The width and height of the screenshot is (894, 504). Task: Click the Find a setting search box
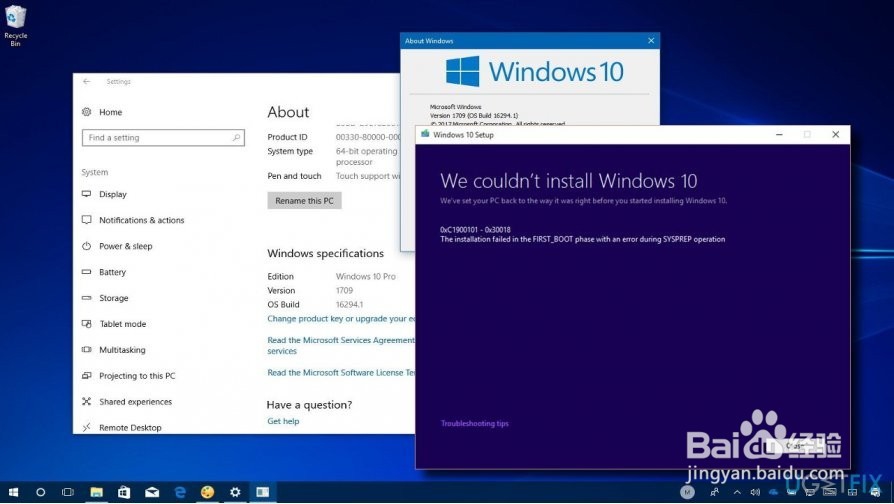[x=163, y=138]
